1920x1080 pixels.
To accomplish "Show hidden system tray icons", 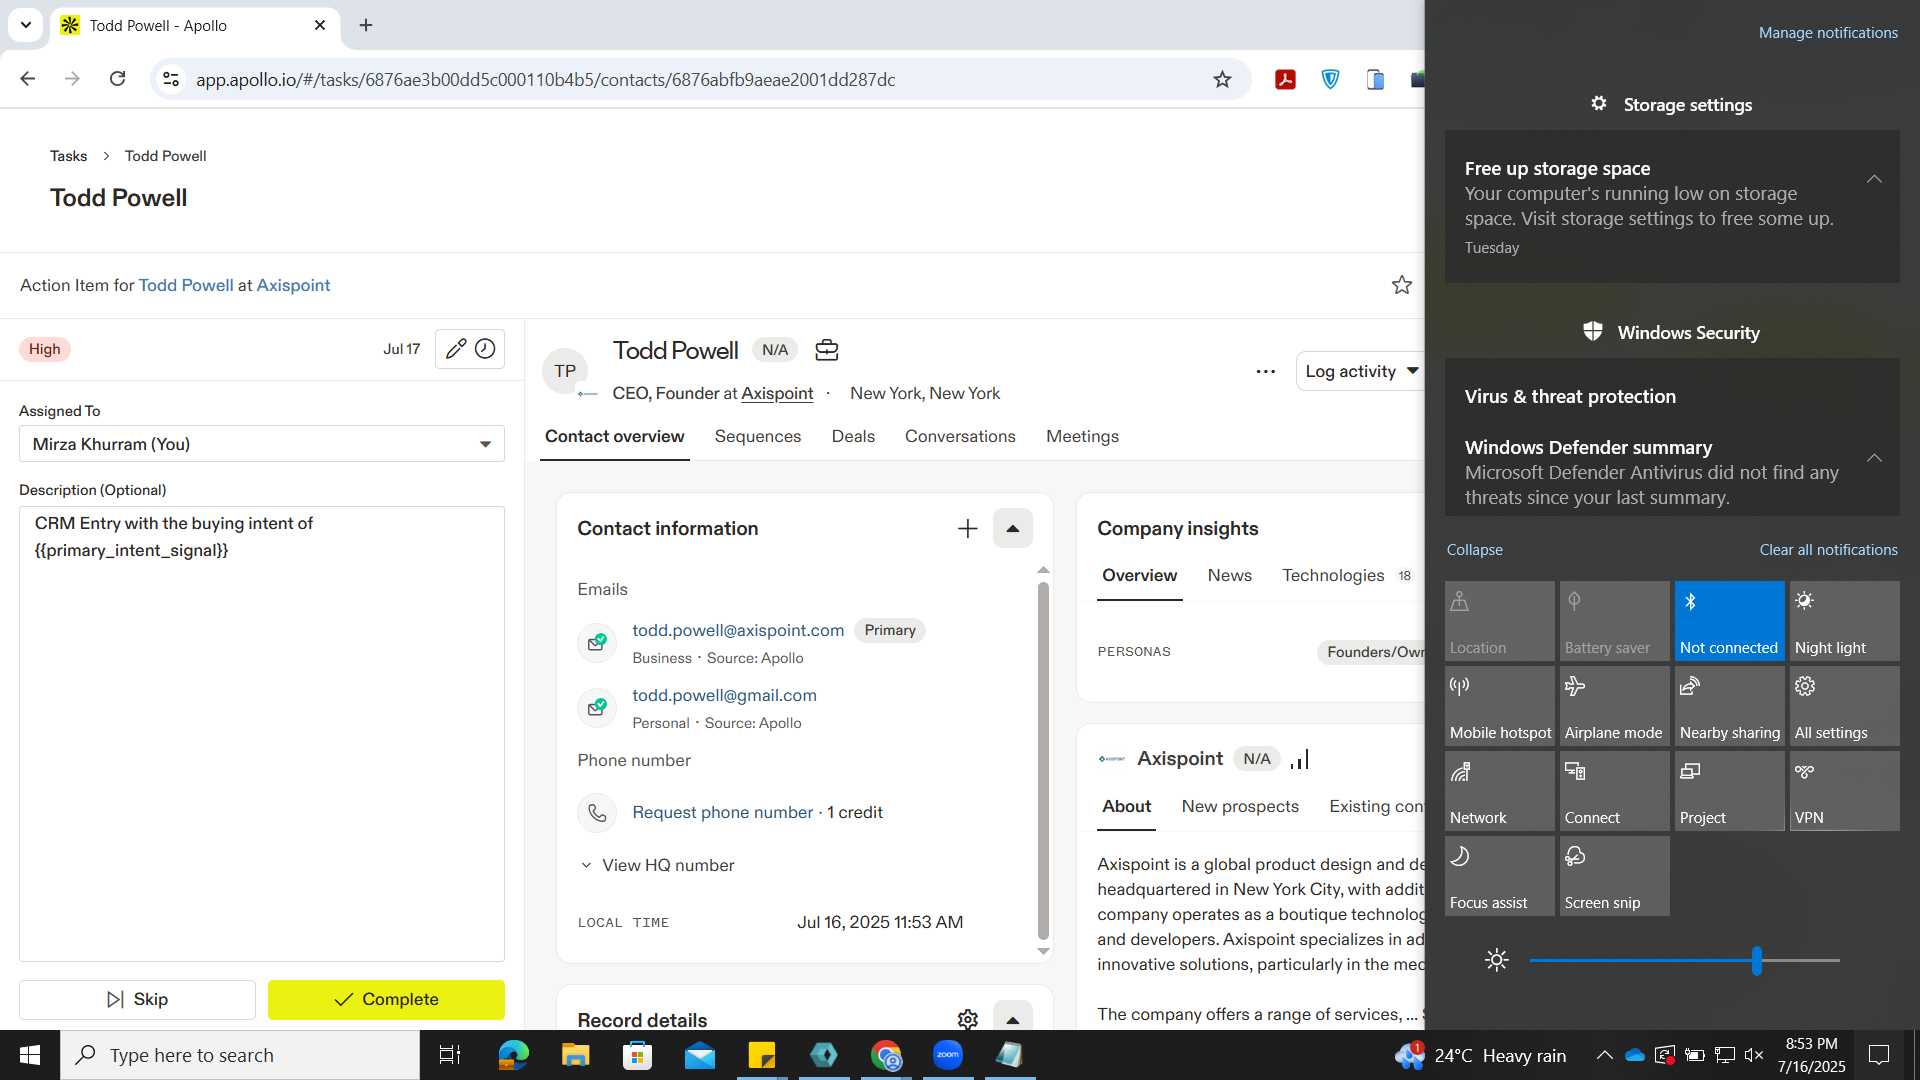I will 1604,1055.
